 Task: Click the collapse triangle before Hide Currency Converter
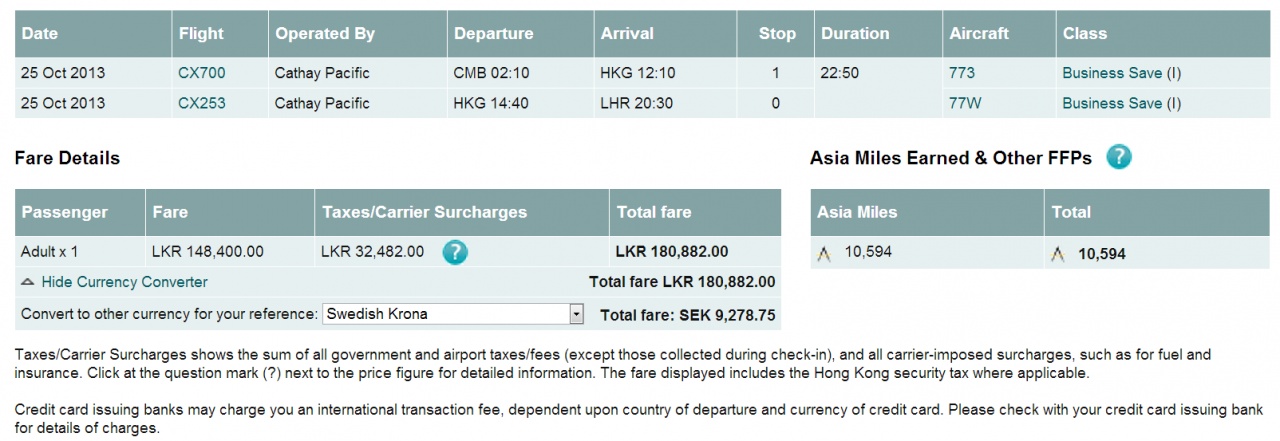click(x=27, y=283)
